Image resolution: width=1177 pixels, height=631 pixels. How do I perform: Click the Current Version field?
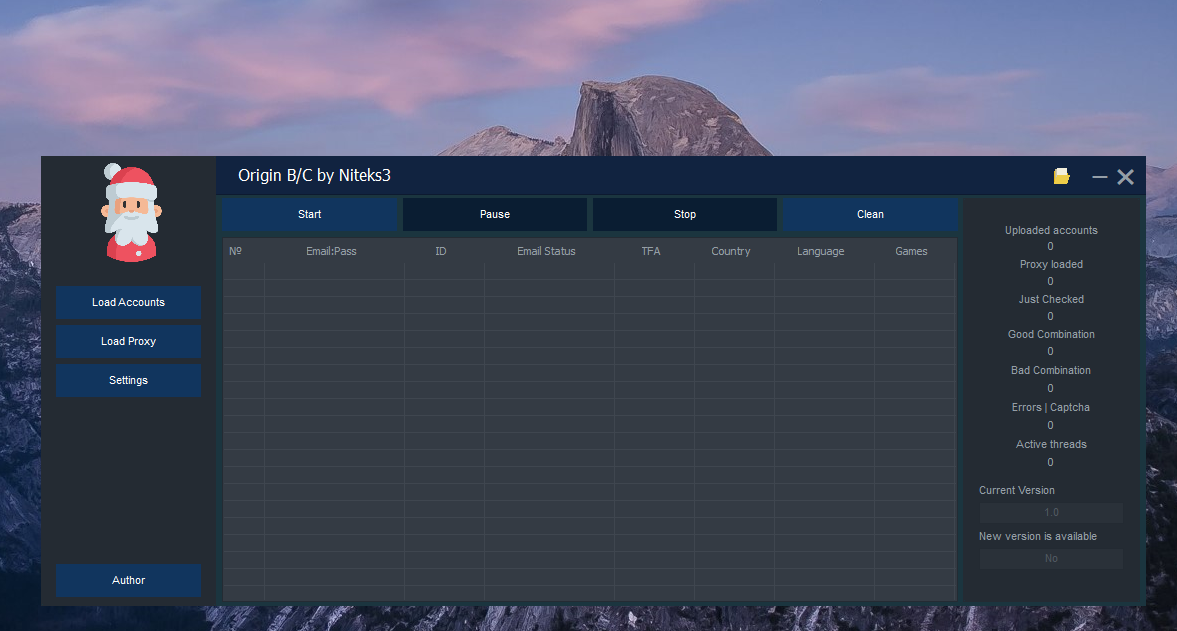1051,512
